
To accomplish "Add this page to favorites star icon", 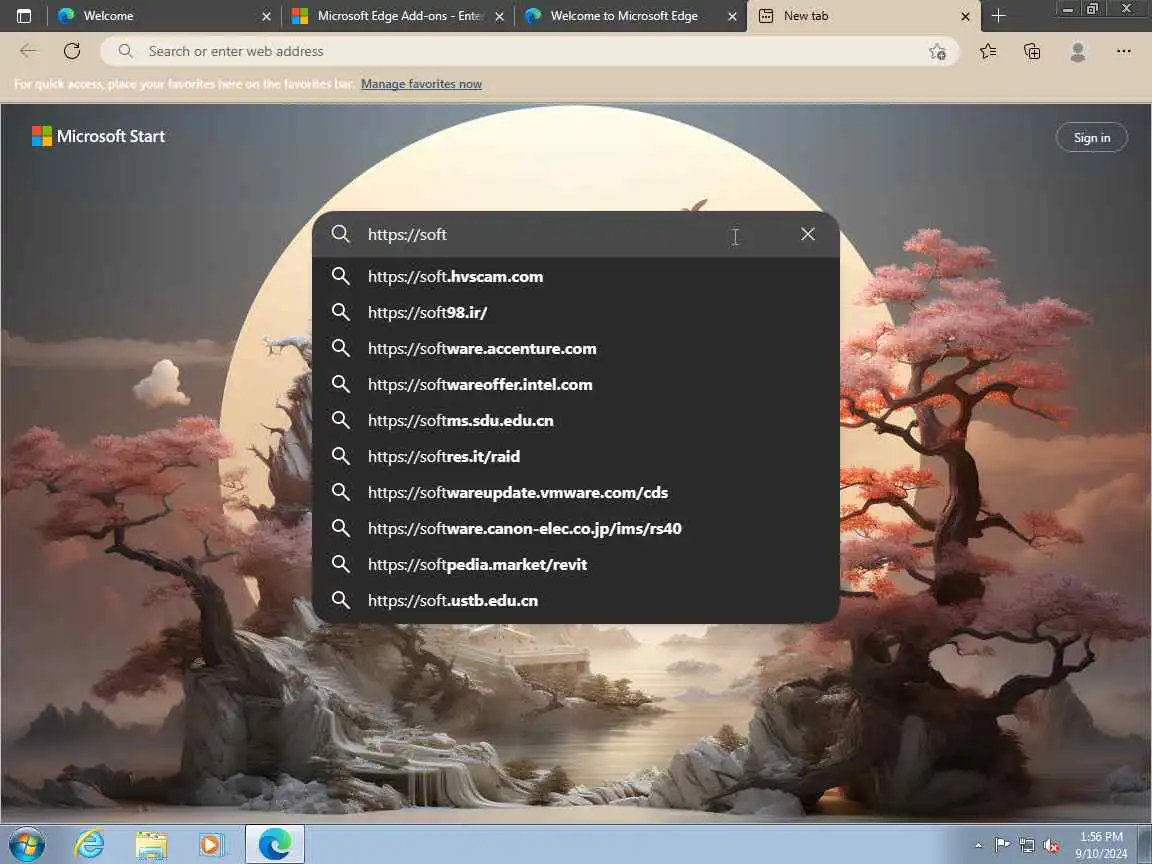I will click(937, 51).
